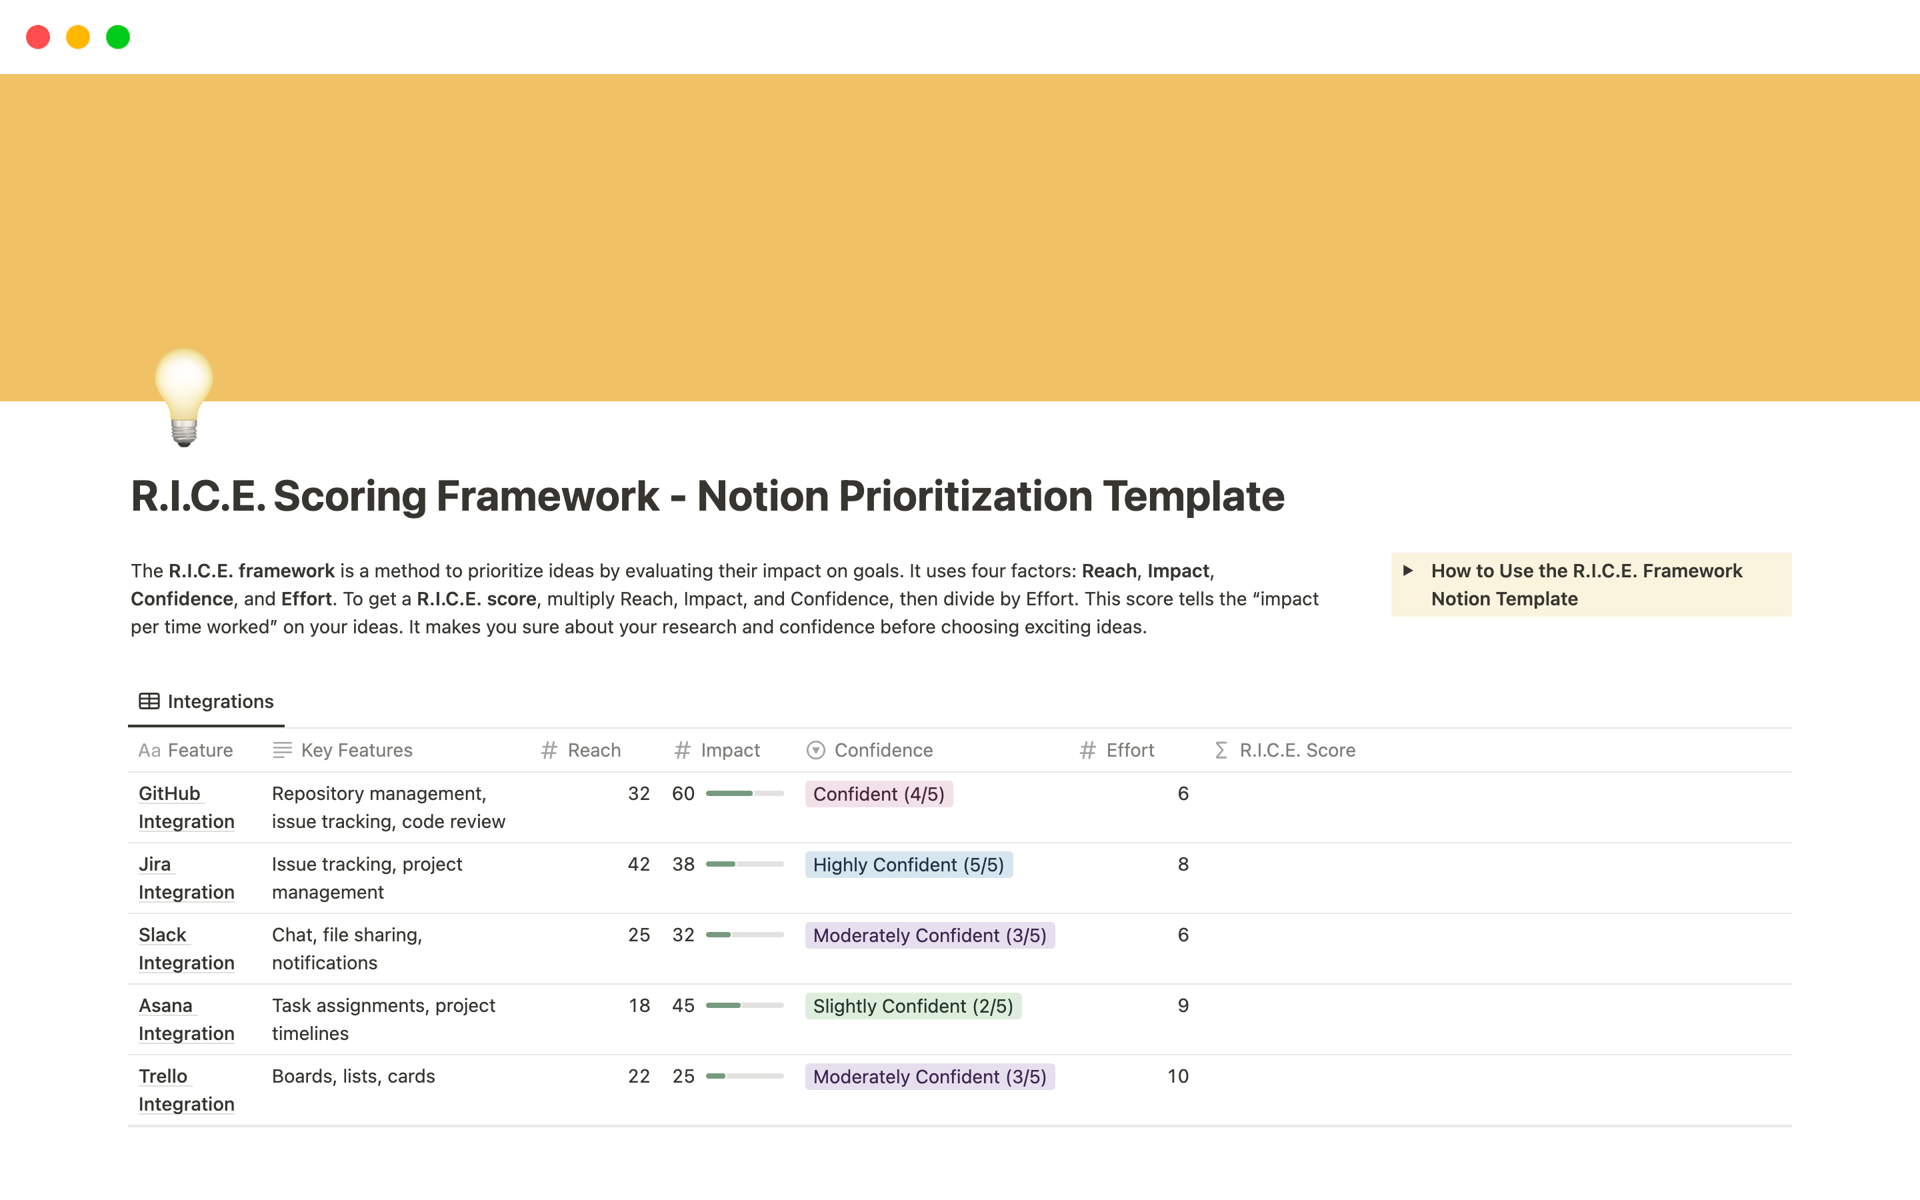Click the # icon in the Effort column header

(1088, 750)
